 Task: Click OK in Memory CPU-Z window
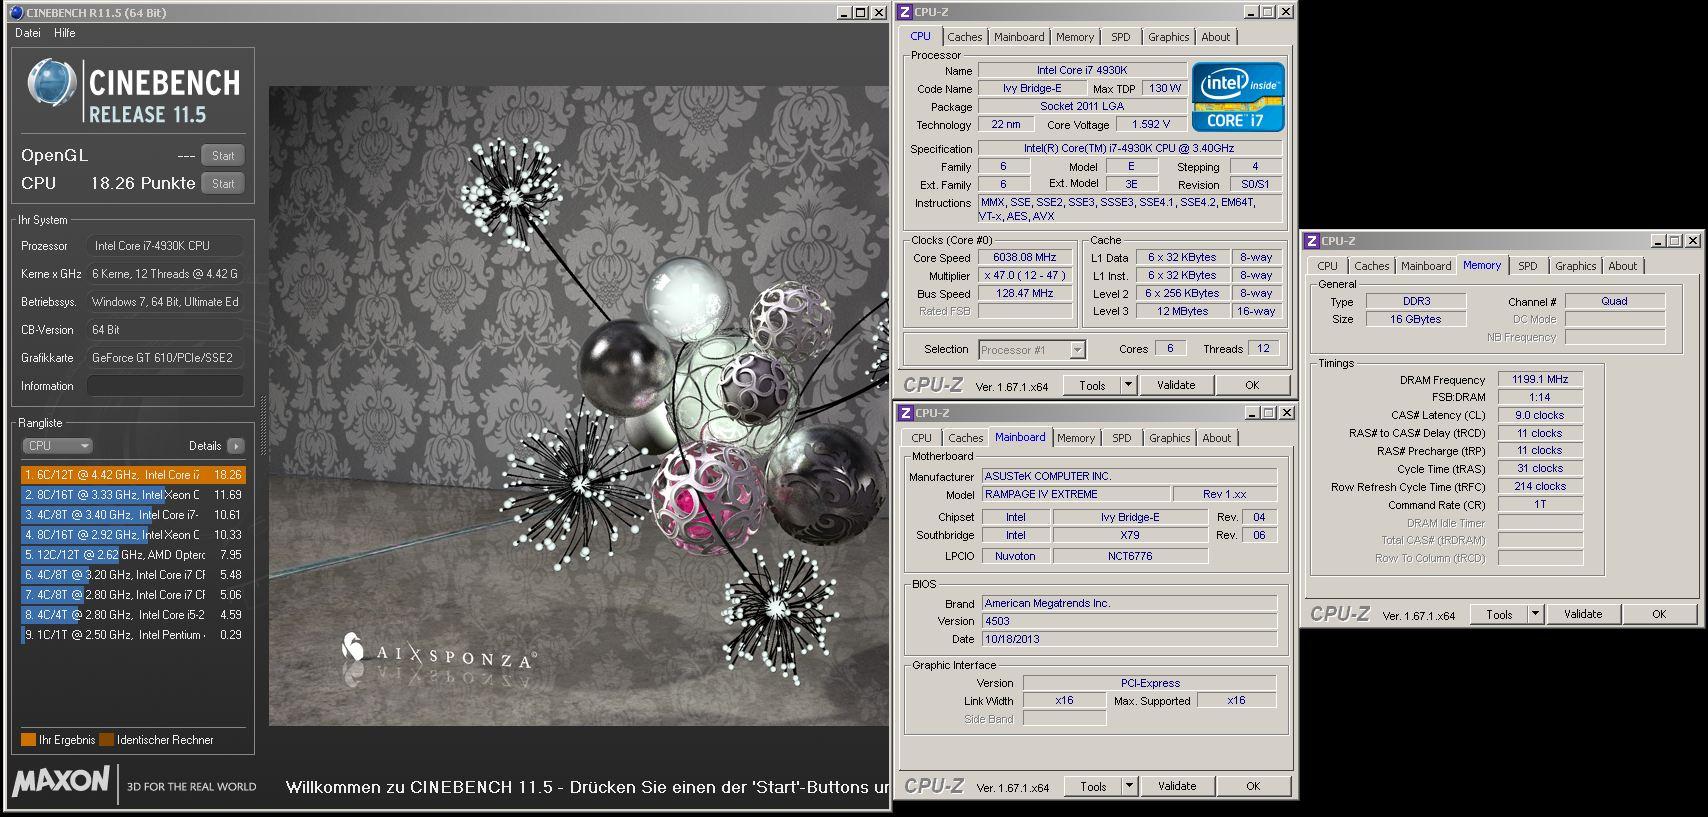coord(1659,615)
